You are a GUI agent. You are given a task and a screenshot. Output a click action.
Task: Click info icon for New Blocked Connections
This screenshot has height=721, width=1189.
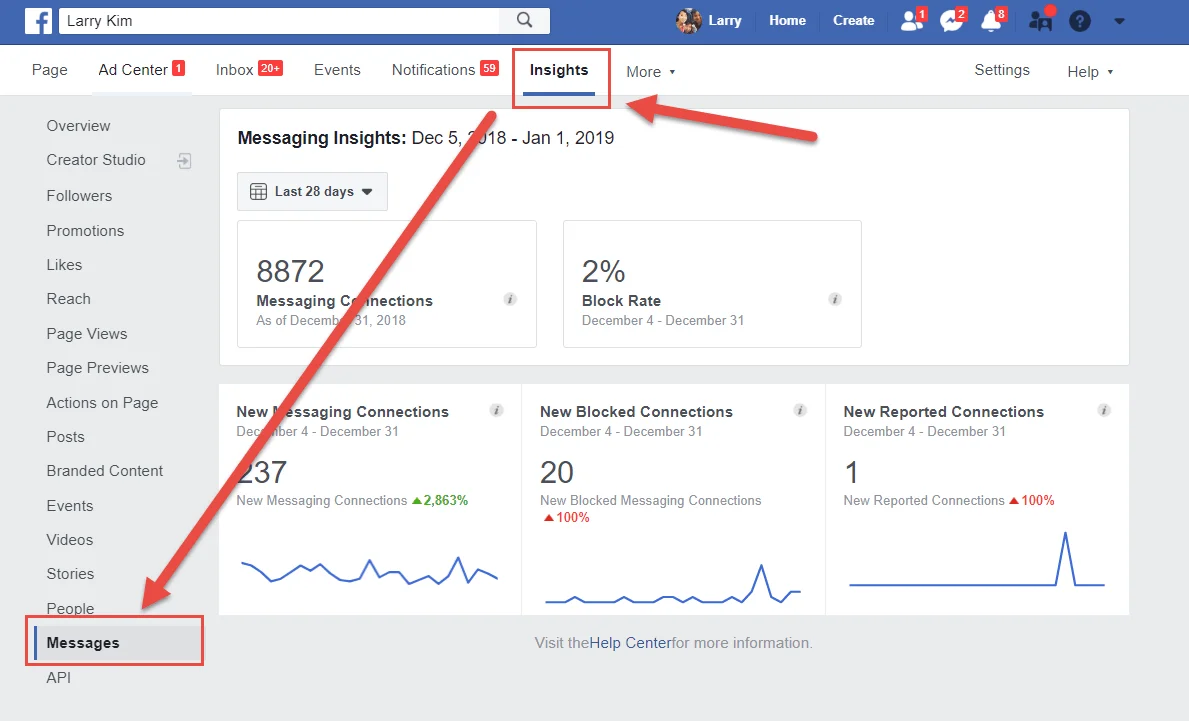[800, 410]
